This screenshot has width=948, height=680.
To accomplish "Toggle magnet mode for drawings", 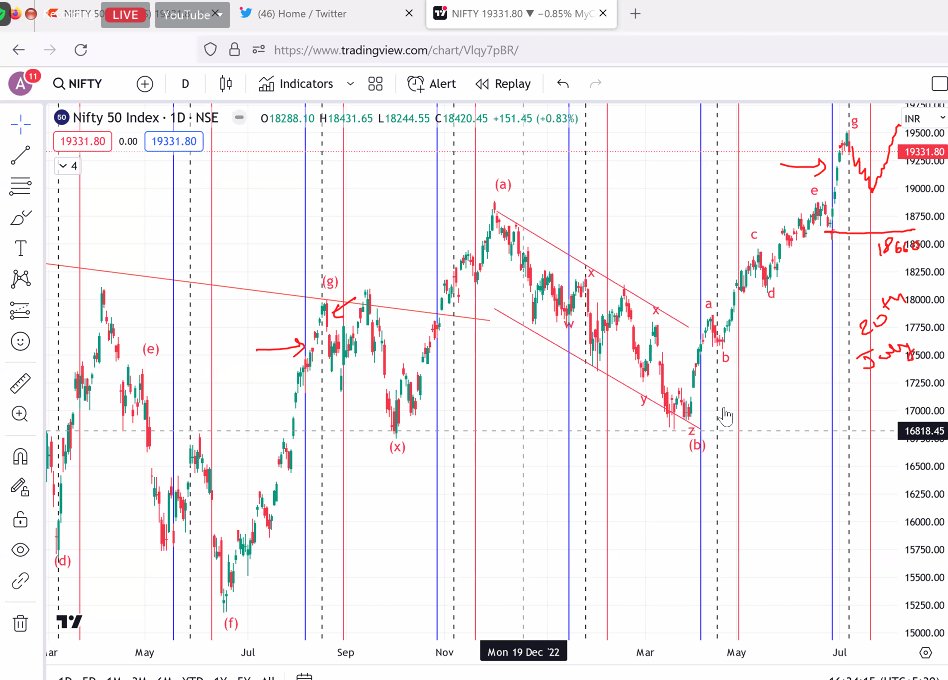I will (x=20, y=456).
